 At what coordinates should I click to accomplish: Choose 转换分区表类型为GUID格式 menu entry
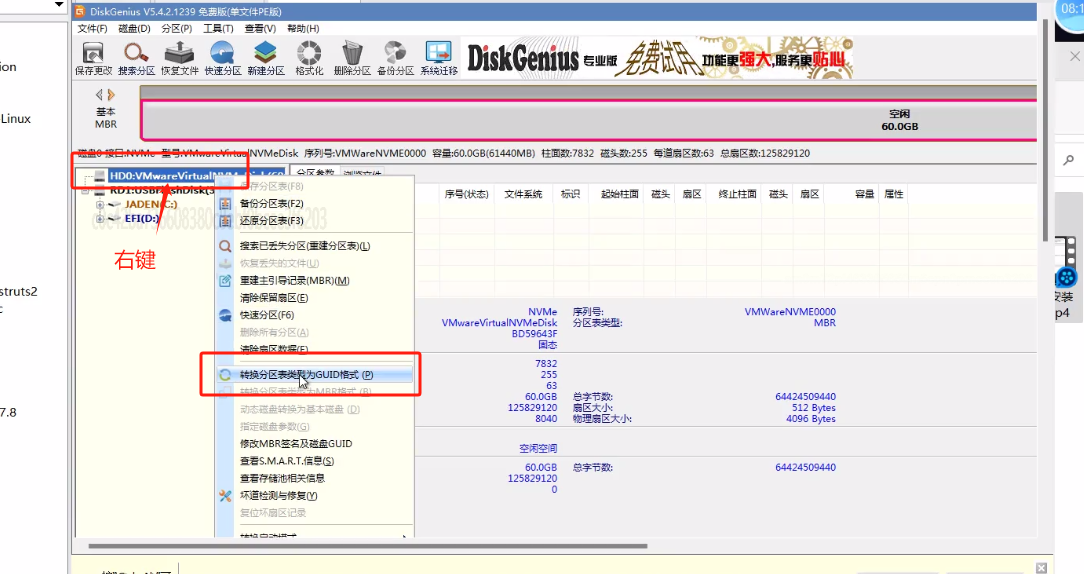pos(315,374)
